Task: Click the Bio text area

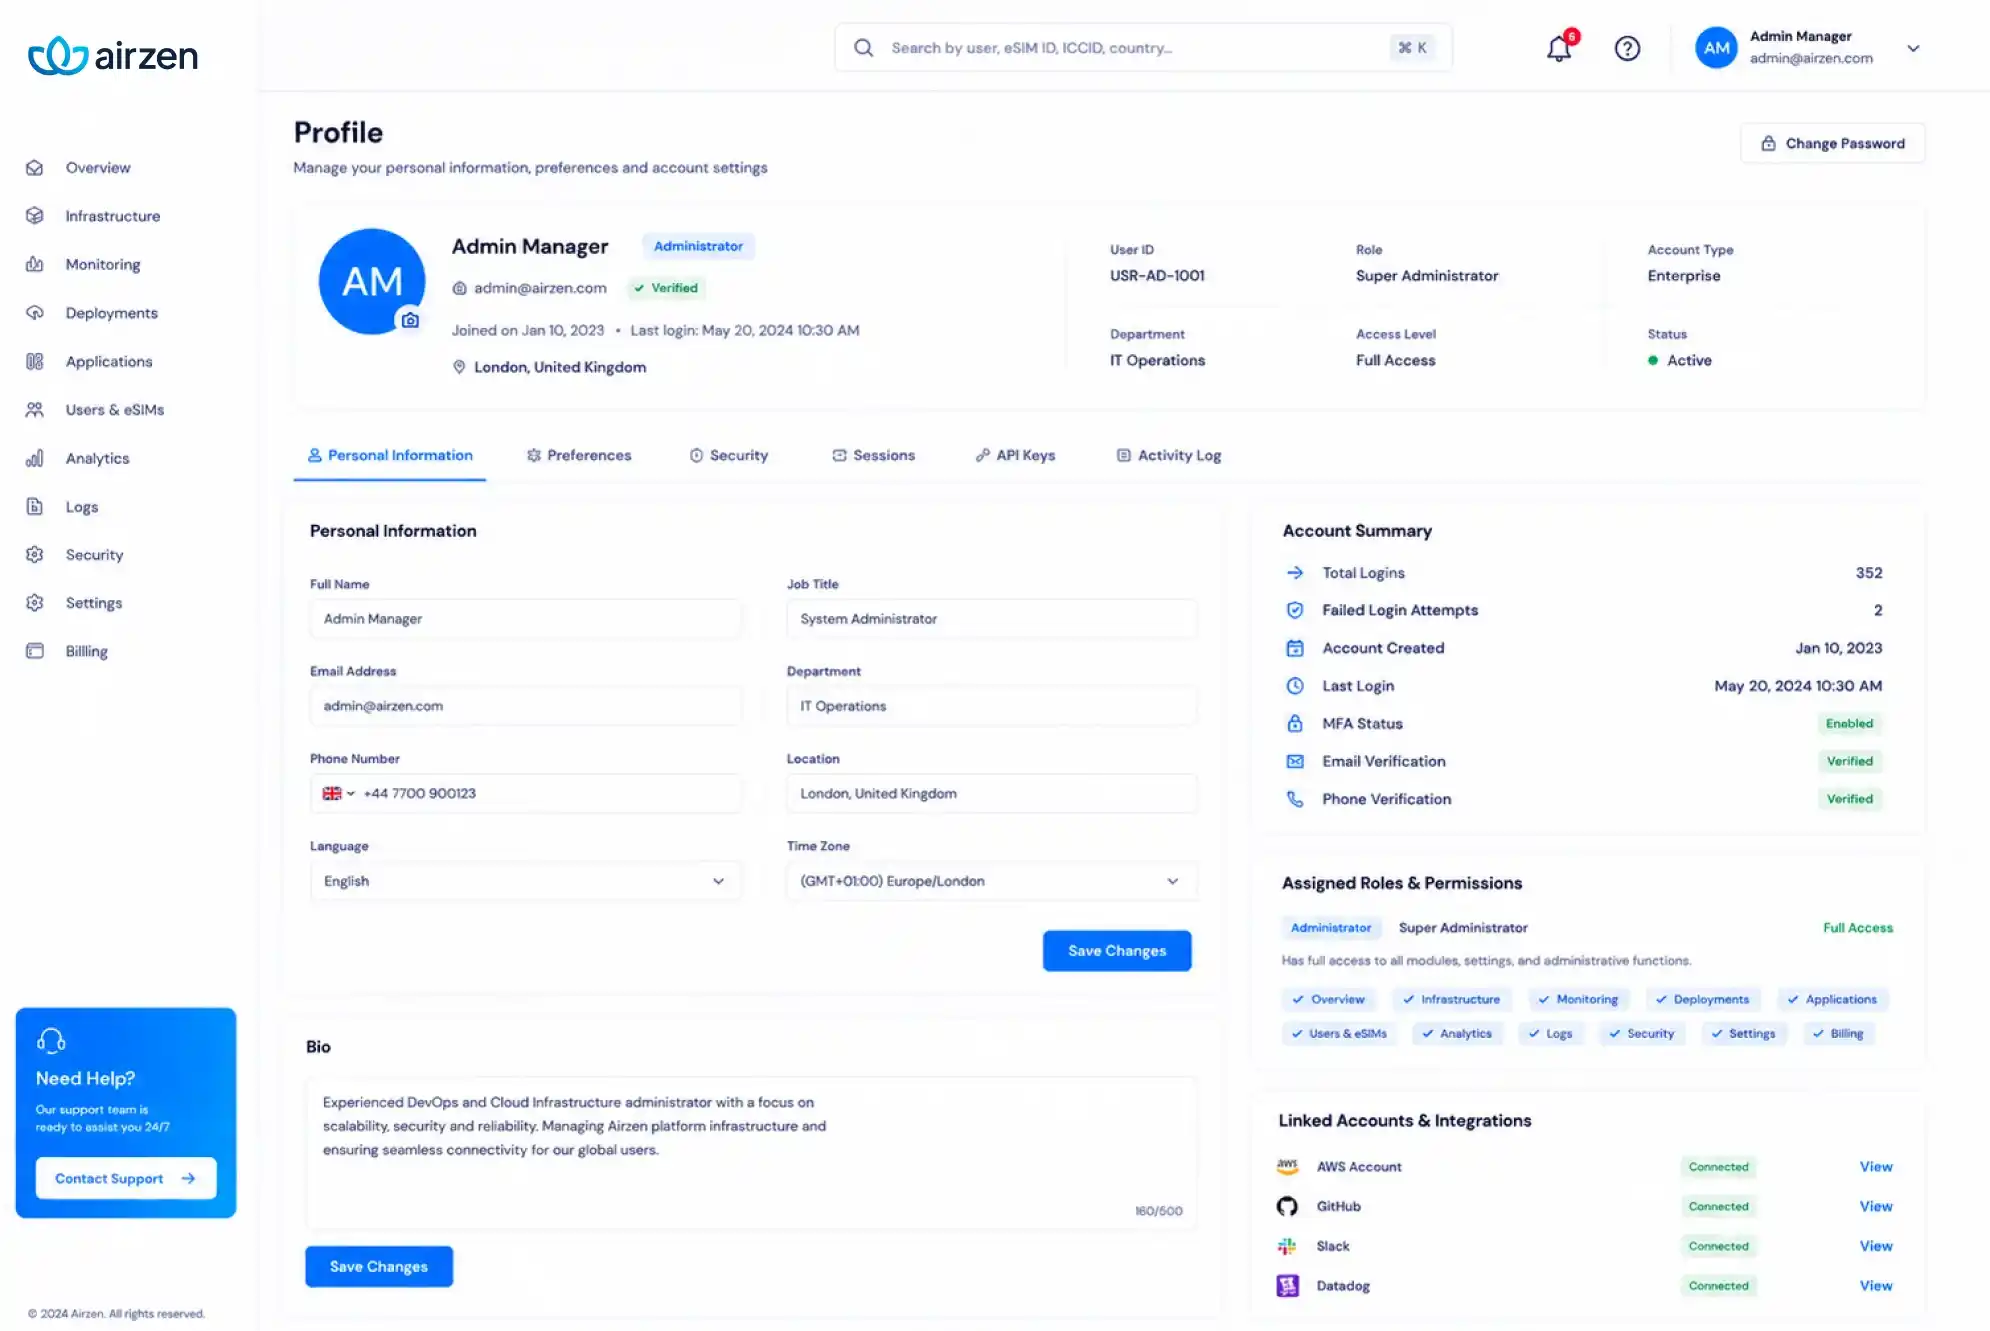Action: point(751,1152)
